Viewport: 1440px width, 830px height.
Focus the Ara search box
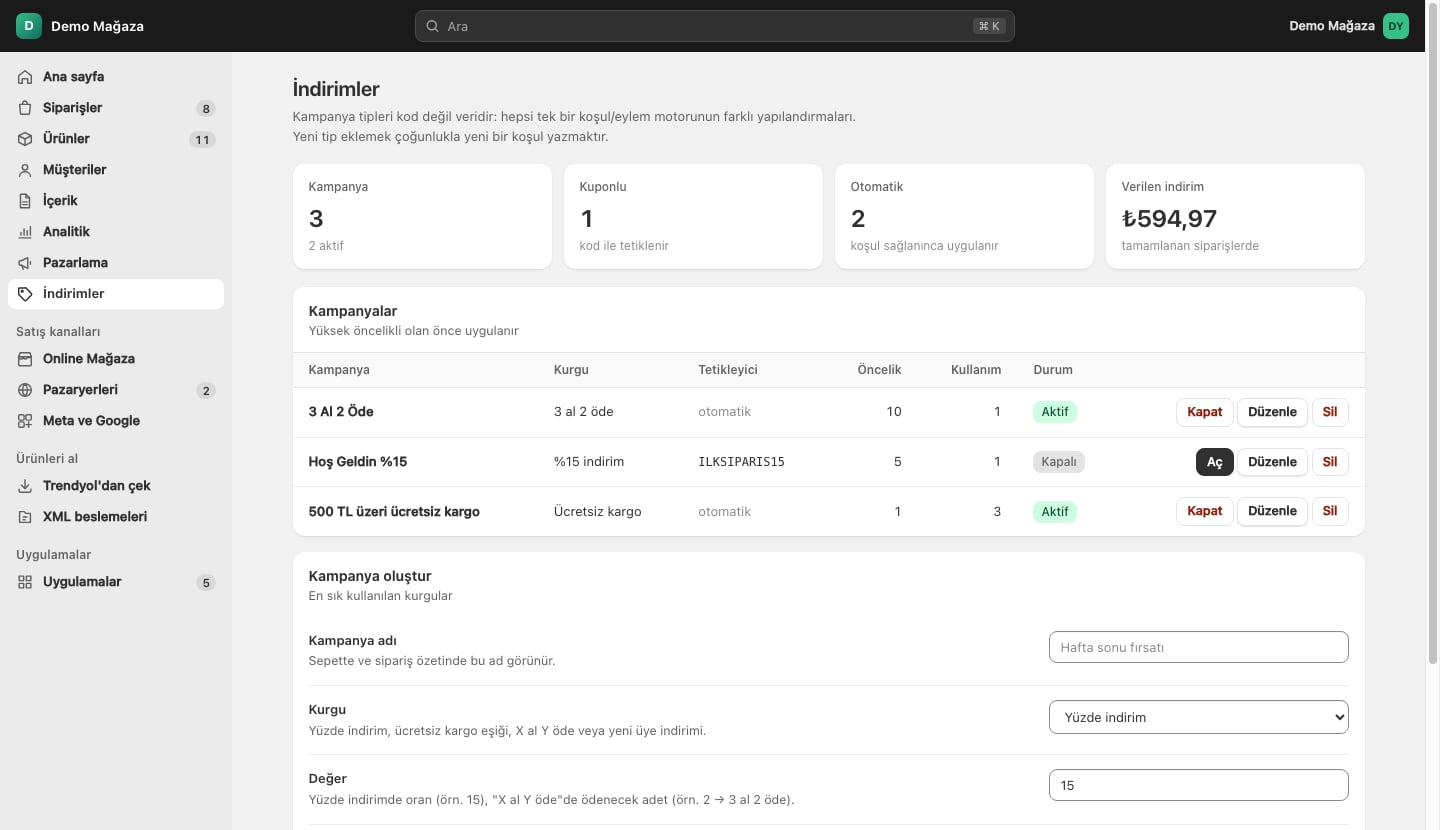coord(715,26)
